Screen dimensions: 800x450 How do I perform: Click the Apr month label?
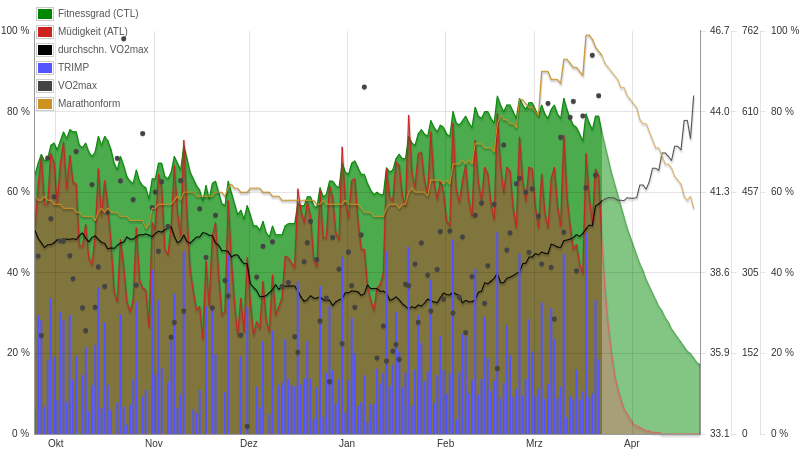[632, 443]
